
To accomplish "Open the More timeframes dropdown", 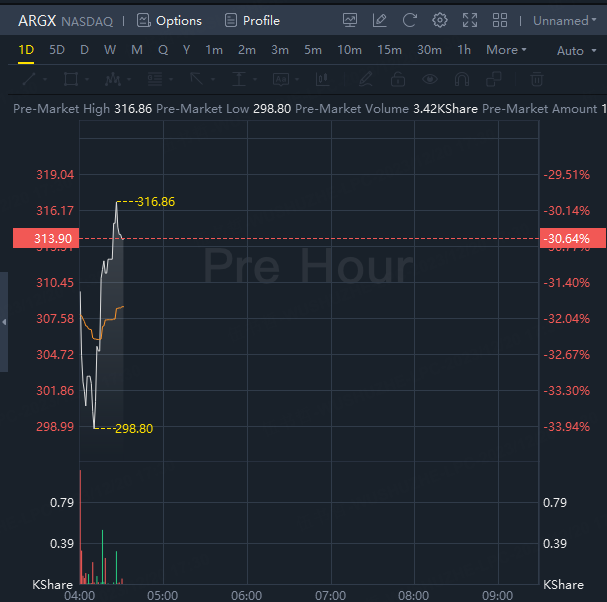I will click(506, 50).
